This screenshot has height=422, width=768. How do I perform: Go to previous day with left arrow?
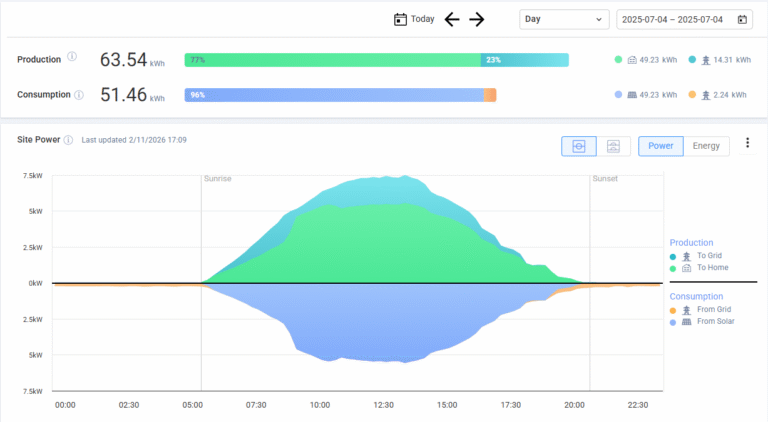pyautogui.click(x=452, y=19)
